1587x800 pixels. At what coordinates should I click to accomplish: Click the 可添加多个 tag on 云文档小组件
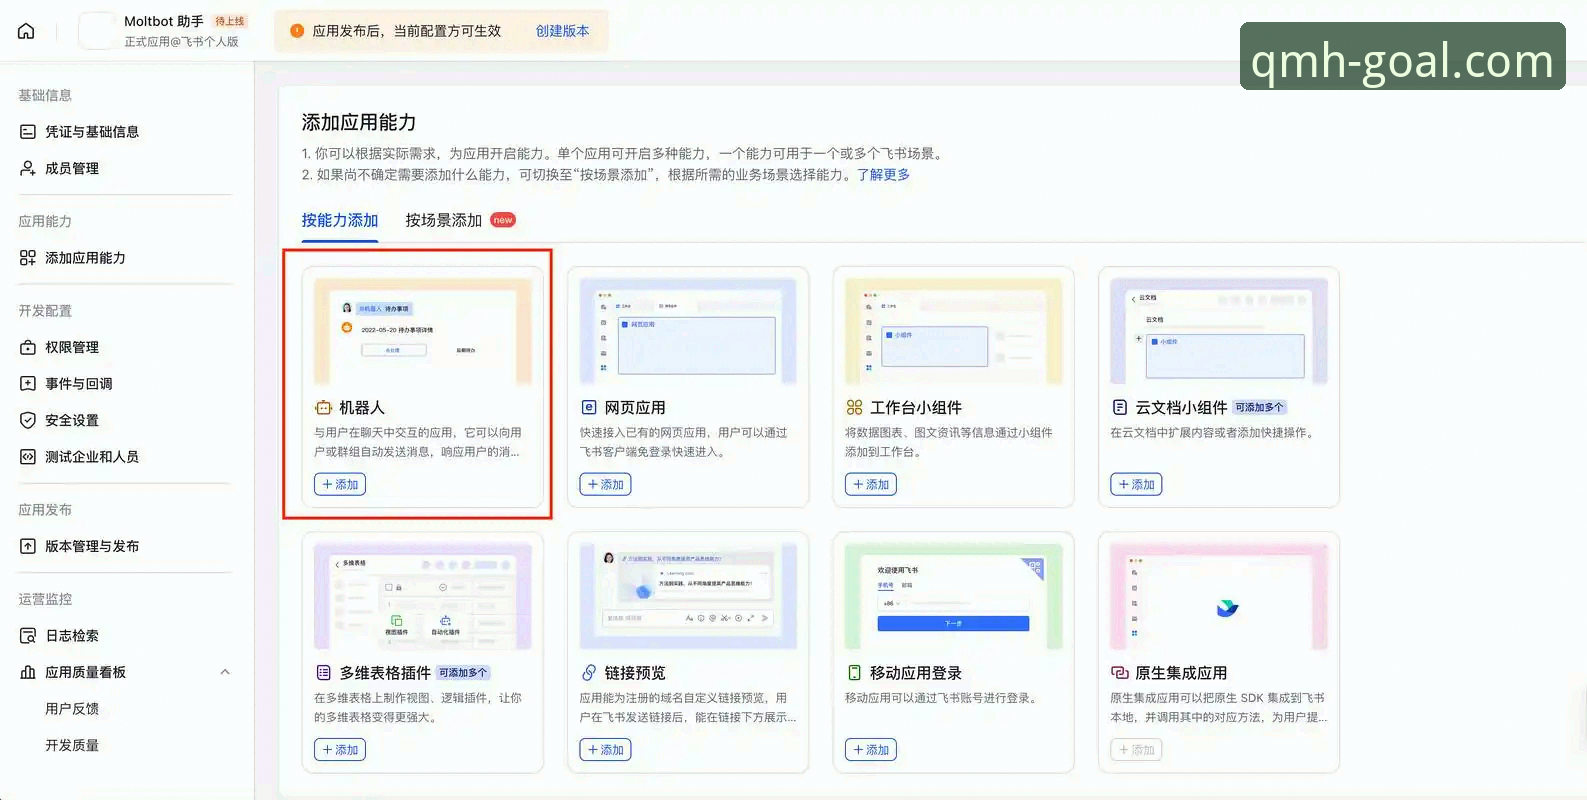coord(1259,407)
